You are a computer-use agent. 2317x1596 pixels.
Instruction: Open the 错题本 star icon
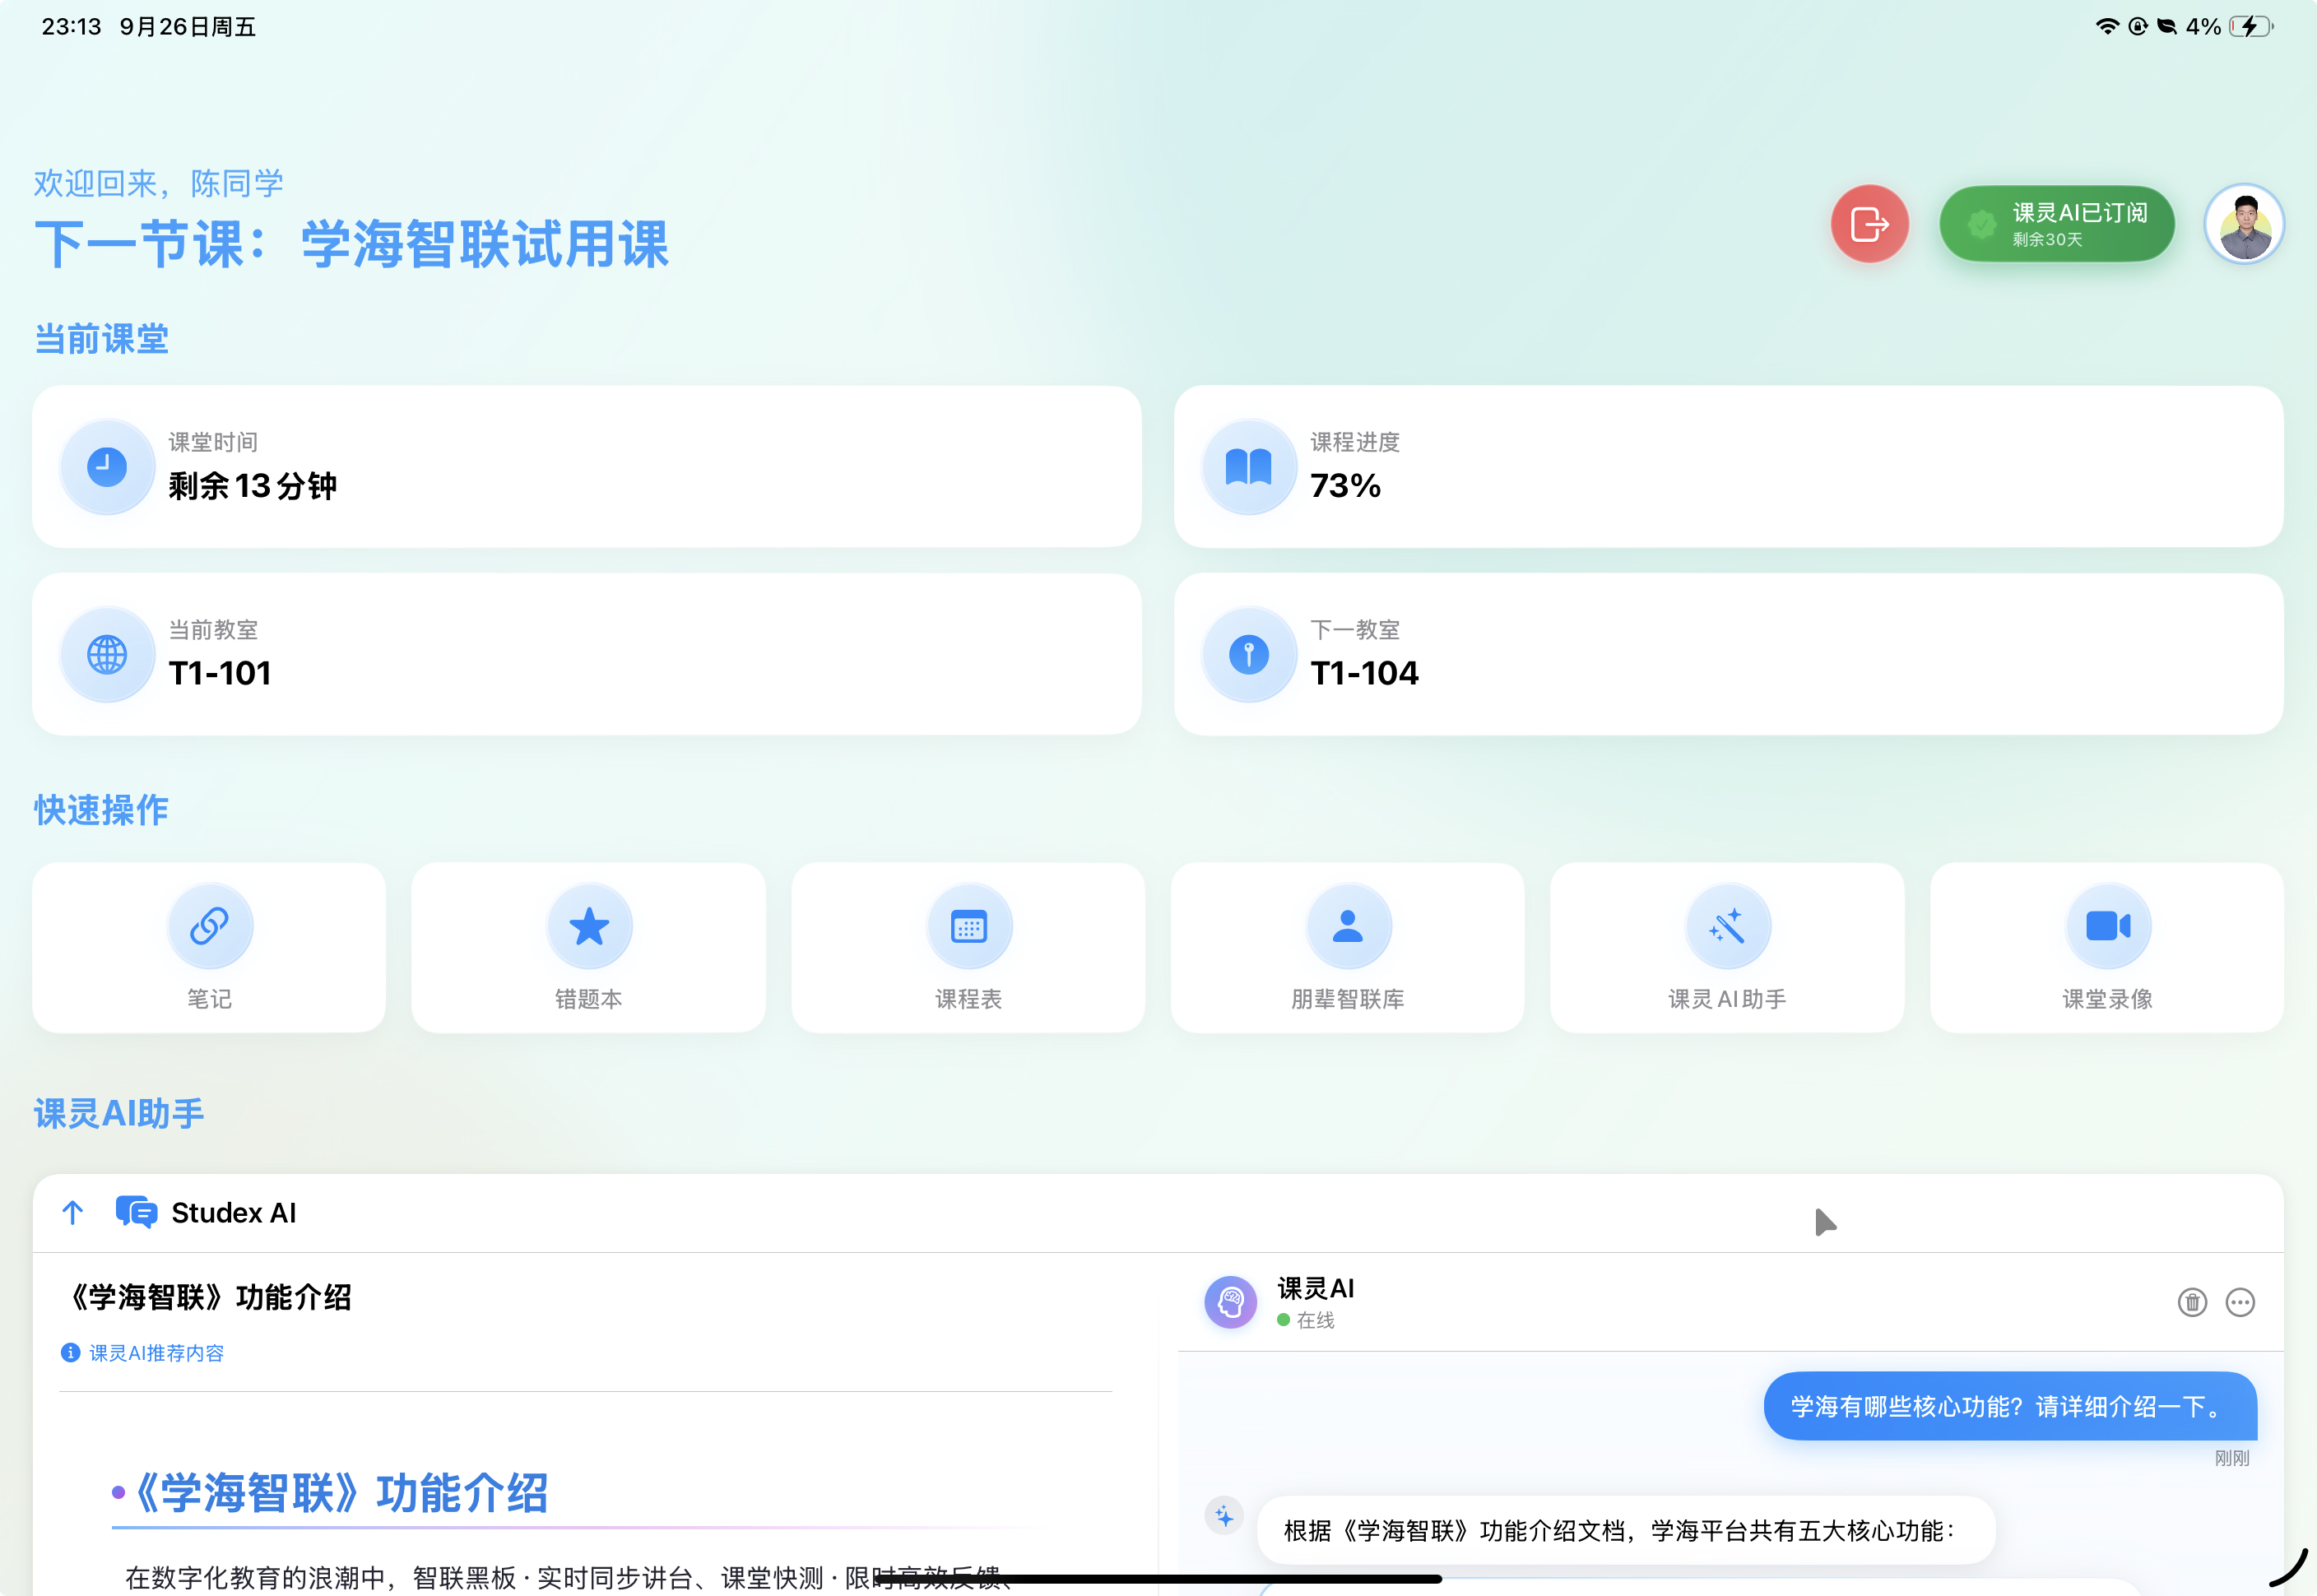click(588, 926)
